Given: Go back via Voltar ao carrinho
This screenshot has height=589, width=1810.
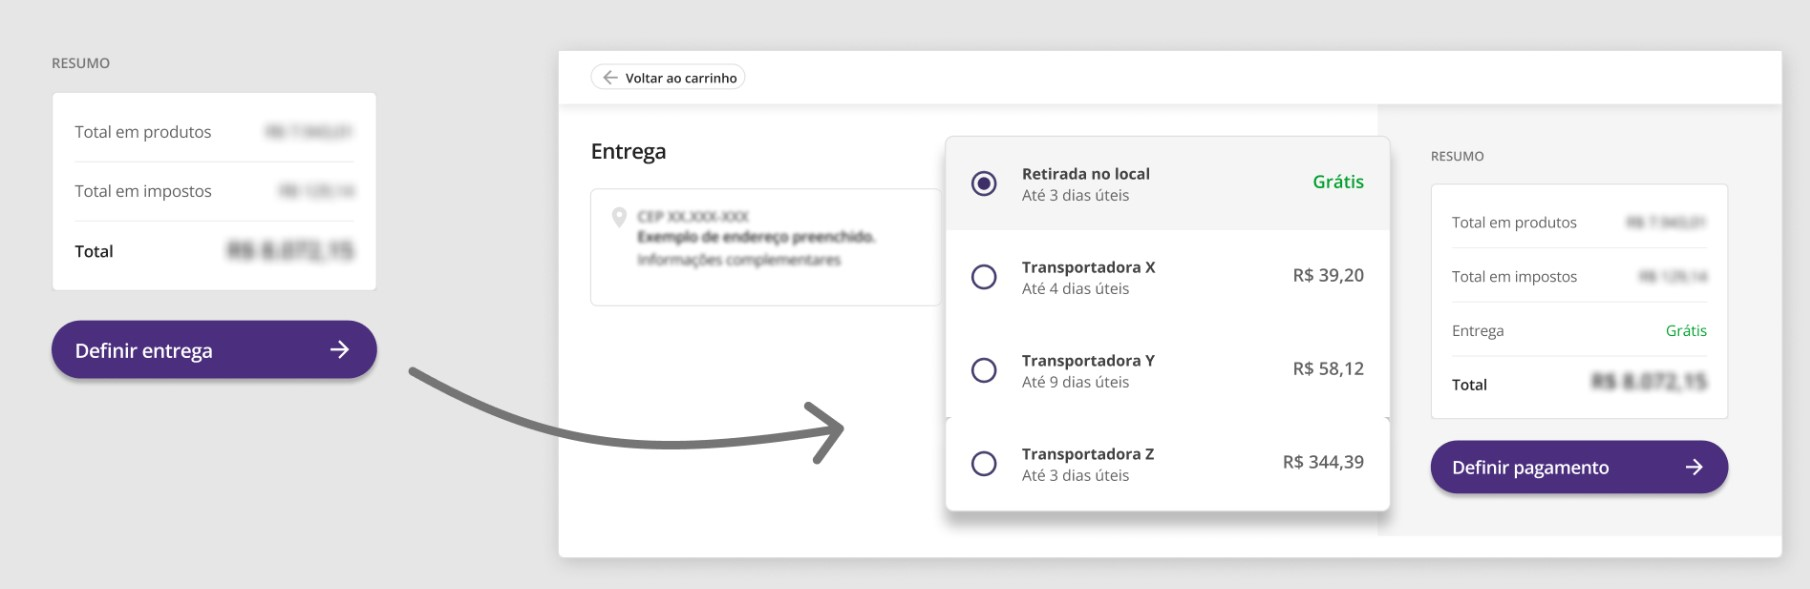Looking at the screenshot, I should pyautogui.click(x=680, y=78).
